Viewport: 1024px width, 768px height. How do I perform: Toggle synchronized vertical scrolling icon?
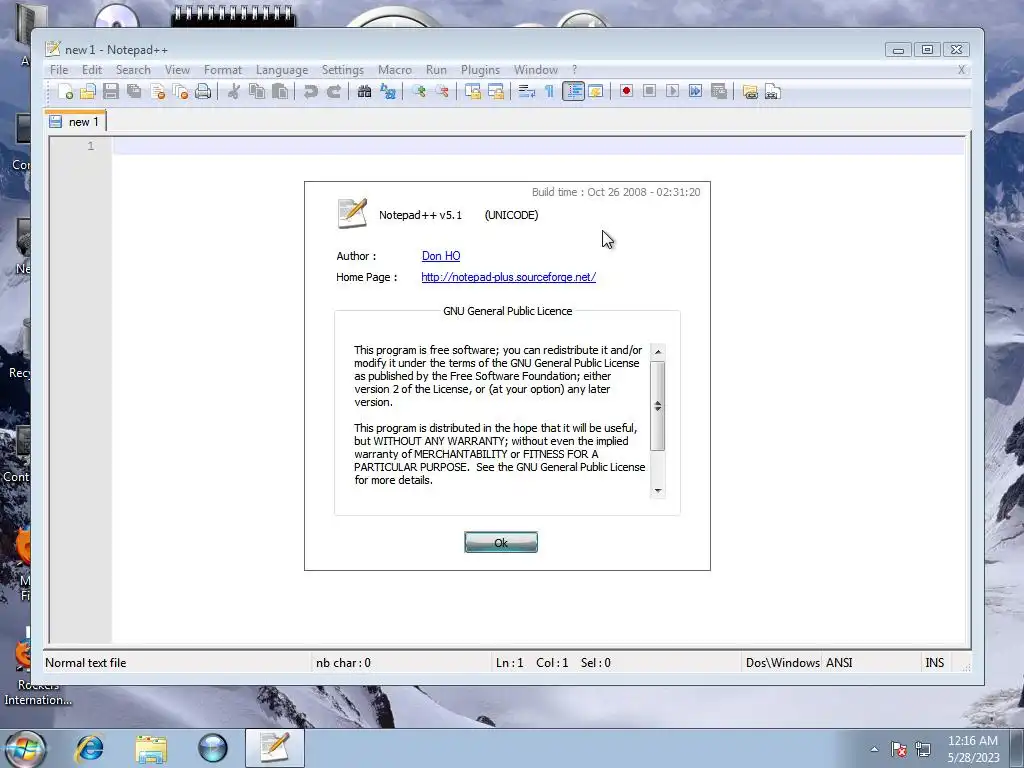(x=473, y=91)
